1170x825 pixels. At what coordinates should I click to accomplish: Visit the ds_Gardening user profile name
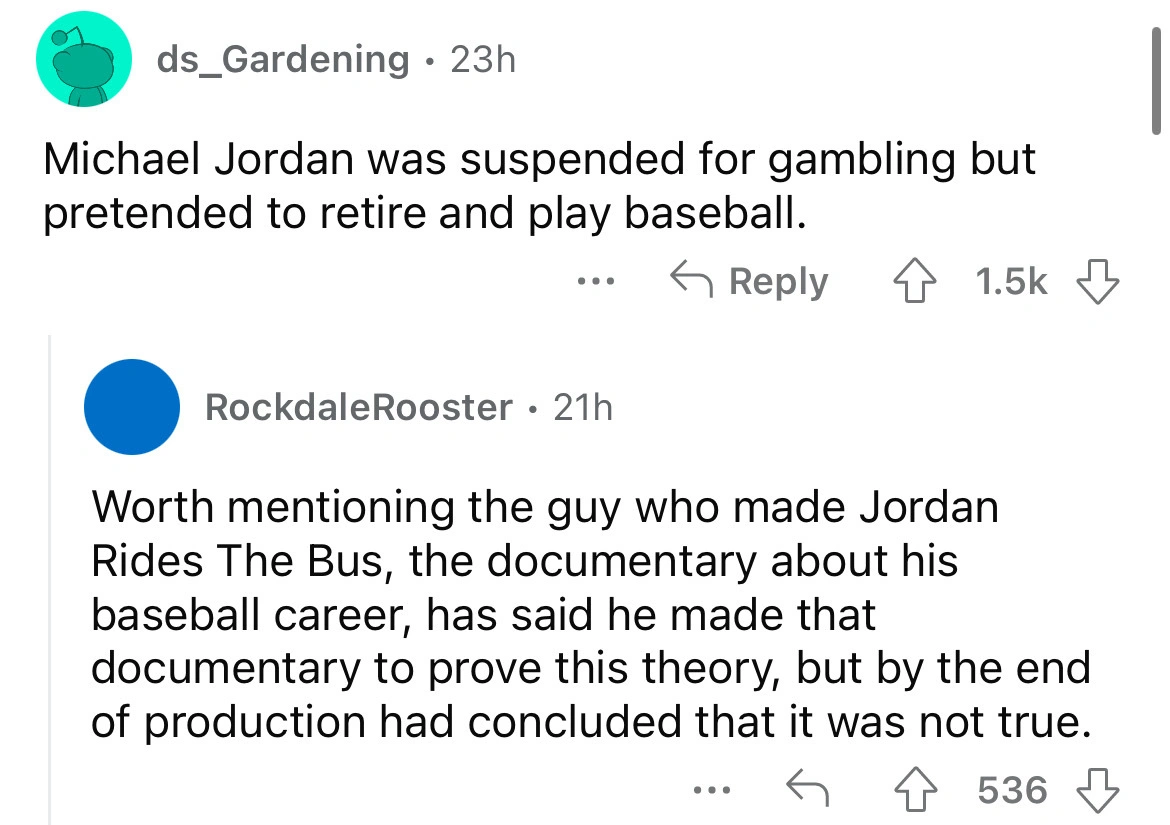tap(283, 60)
